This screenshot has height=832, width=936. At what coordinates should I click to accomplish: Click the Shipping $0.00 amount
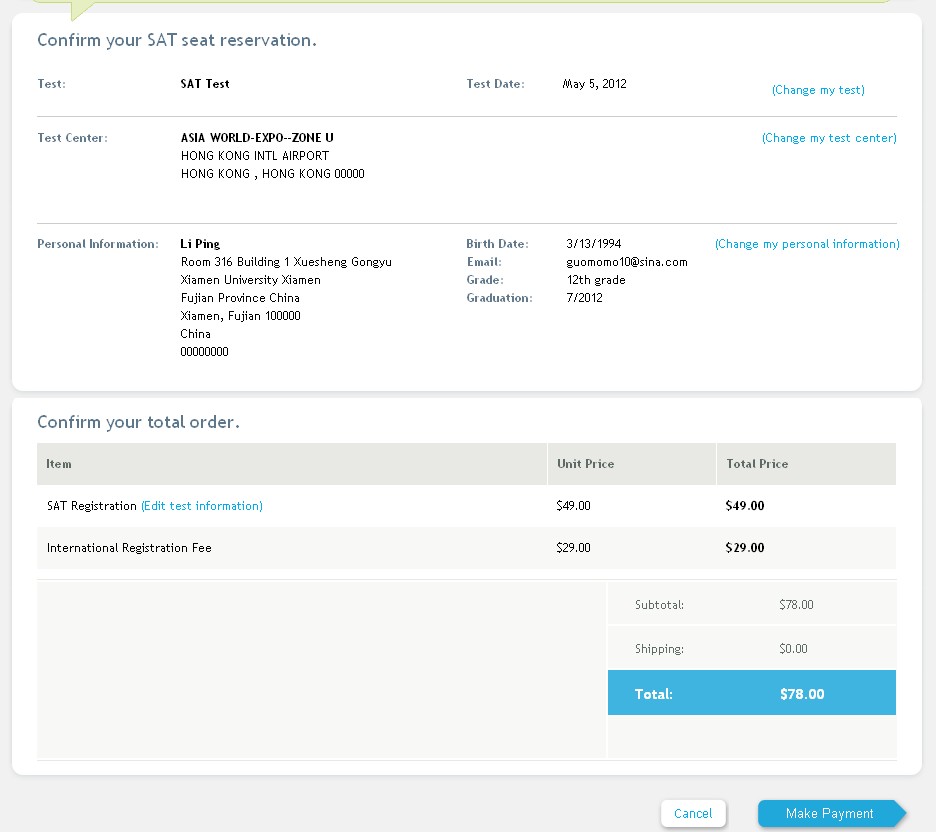pos(793,649)
